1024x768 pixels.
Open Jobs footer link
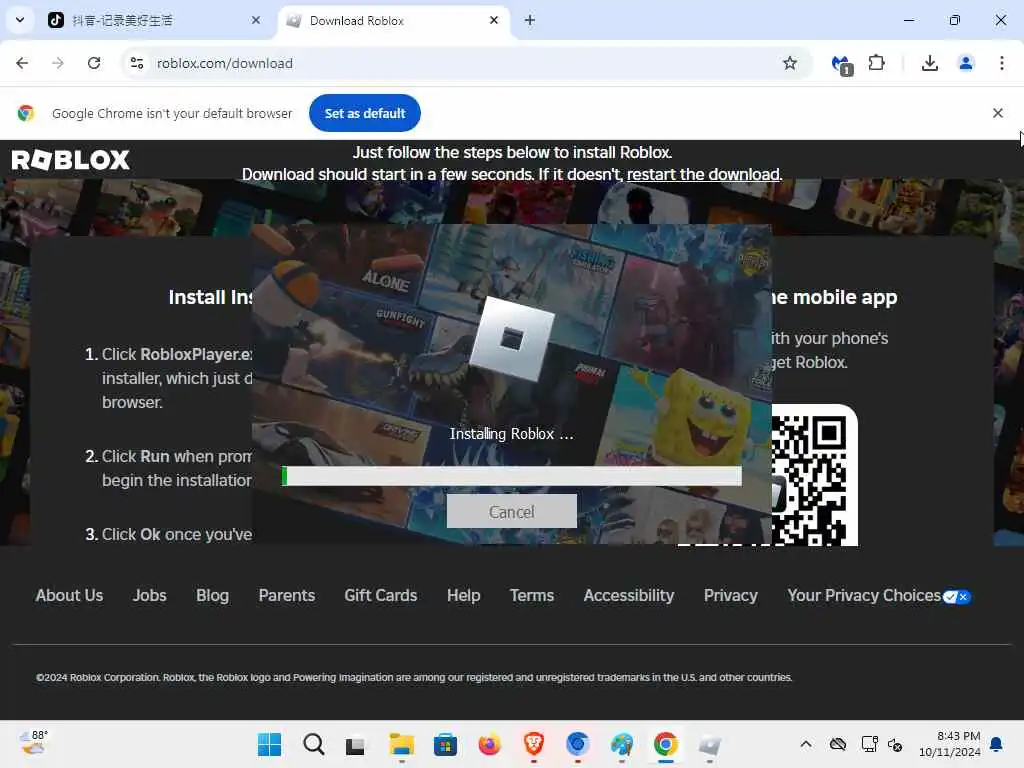tap(150, 596)
